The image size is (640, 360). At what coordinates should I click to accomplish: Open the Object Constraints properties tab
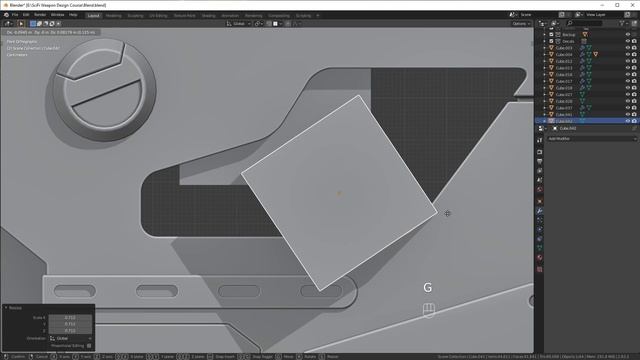[540, 239]
